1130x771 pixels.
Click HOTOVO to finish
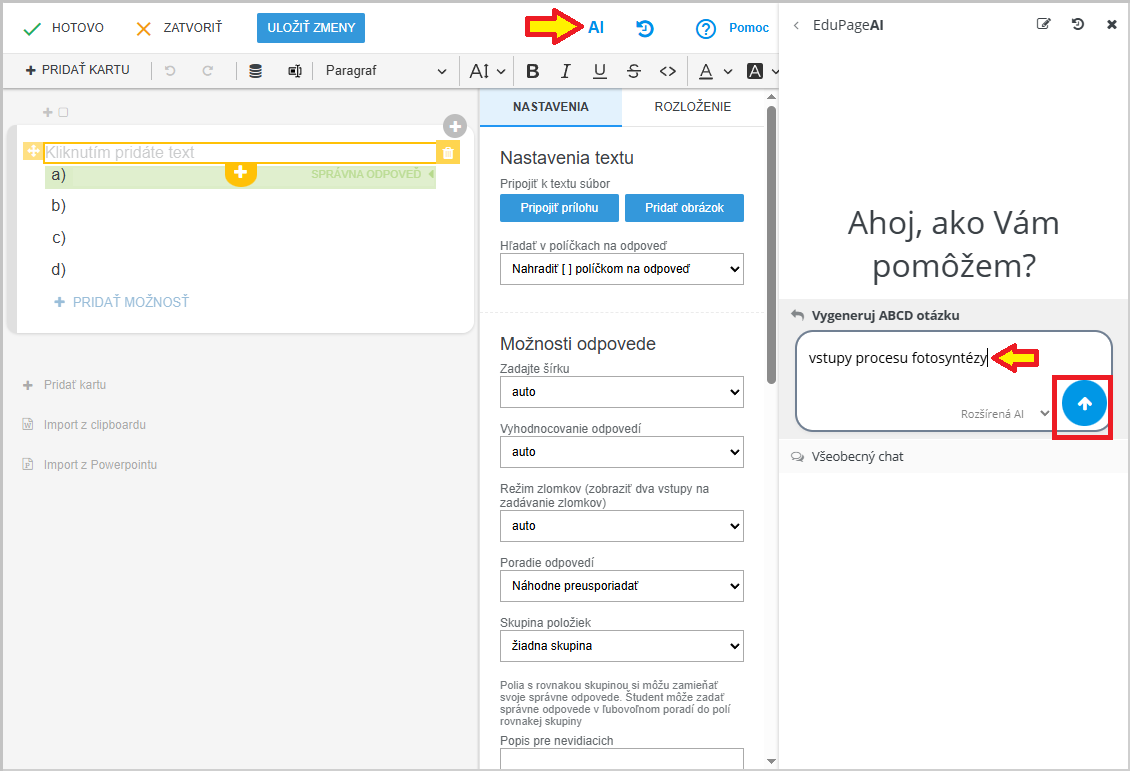point(63,28)
